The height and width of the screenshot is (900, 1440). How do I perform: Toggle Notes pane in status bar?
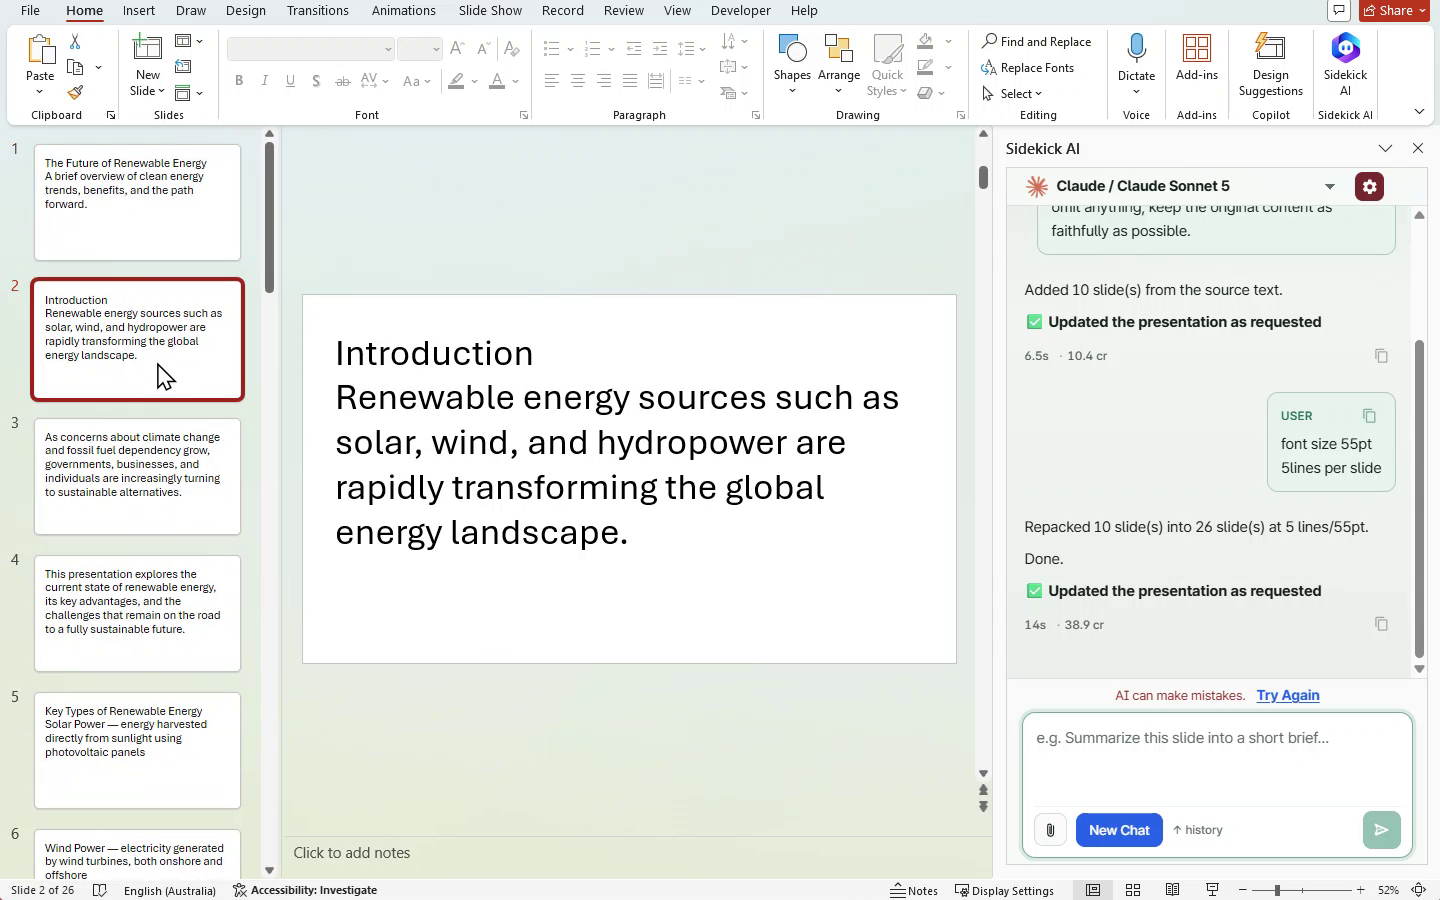tap(914, 890)
